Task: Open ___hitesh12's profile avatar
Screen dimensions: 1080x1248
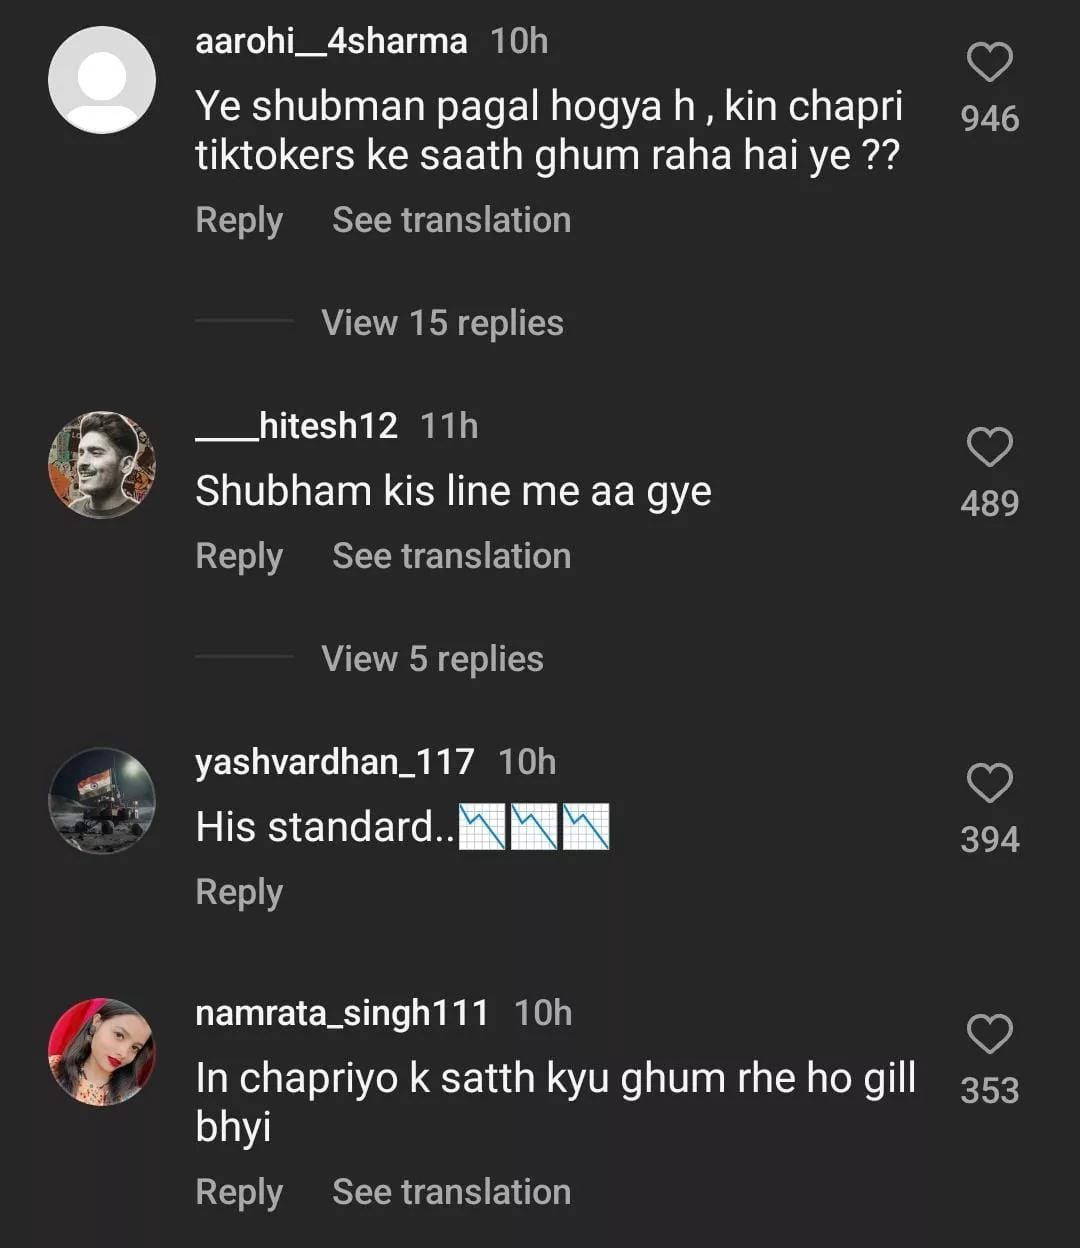Action: (102, 464)
